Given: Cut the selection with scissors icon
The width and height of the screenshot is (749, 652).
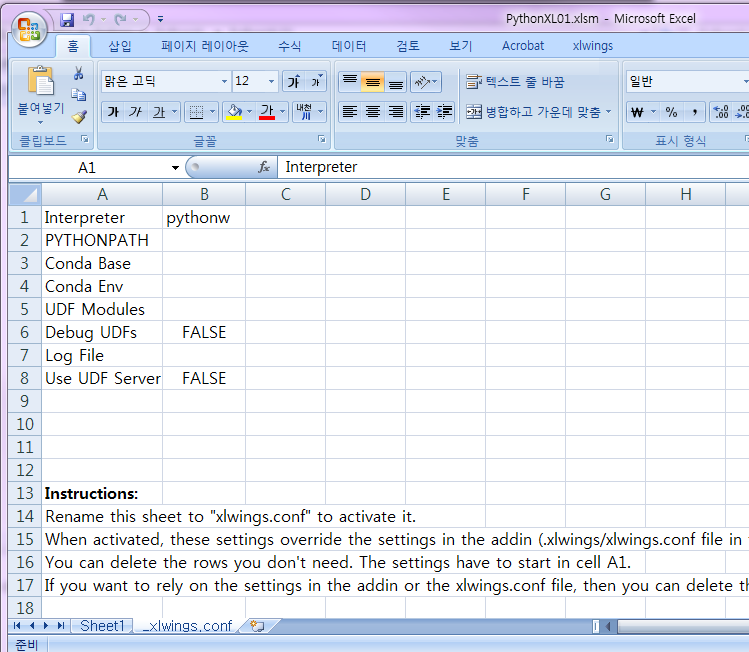Looking at the screenshot, I should 78,73.
